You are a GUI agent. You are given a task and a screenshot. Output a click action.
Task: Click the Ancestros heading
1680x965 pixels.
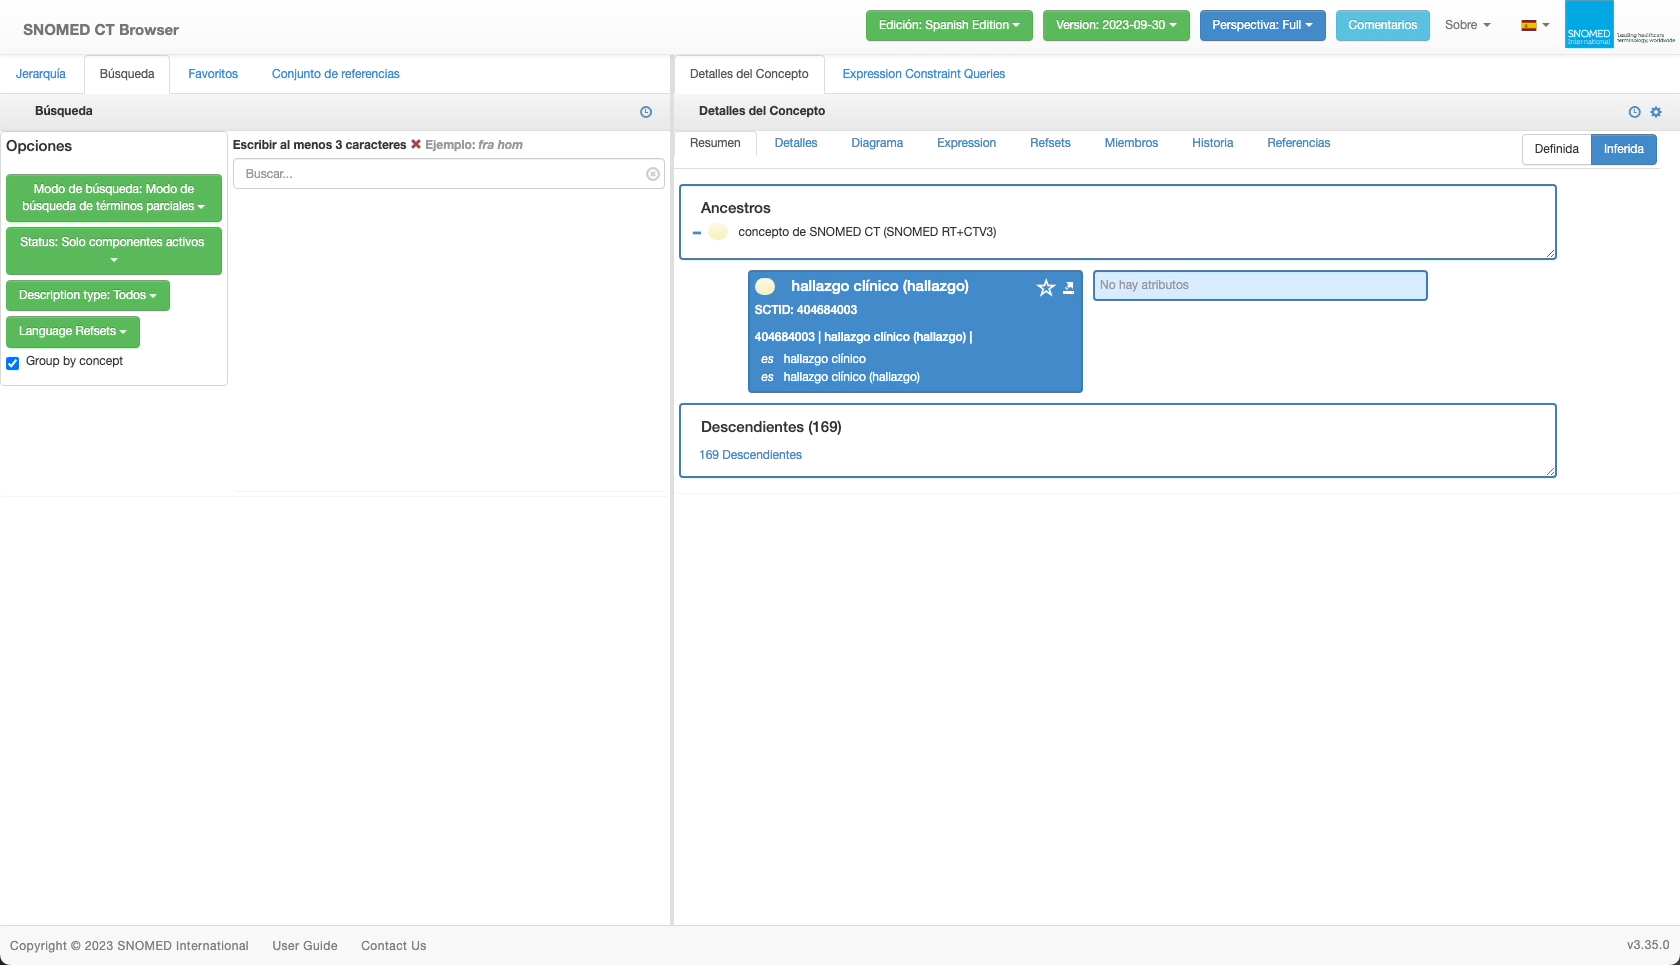click(x=735, y=208)
